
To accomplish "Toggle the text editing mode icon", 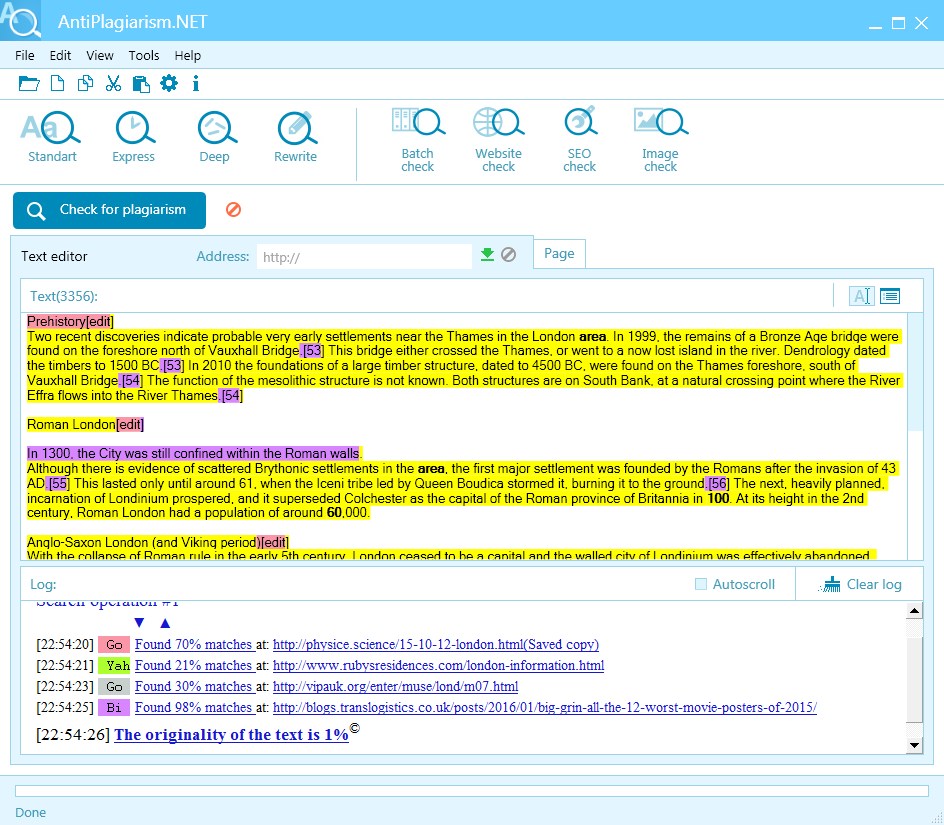I will (861, 295).
